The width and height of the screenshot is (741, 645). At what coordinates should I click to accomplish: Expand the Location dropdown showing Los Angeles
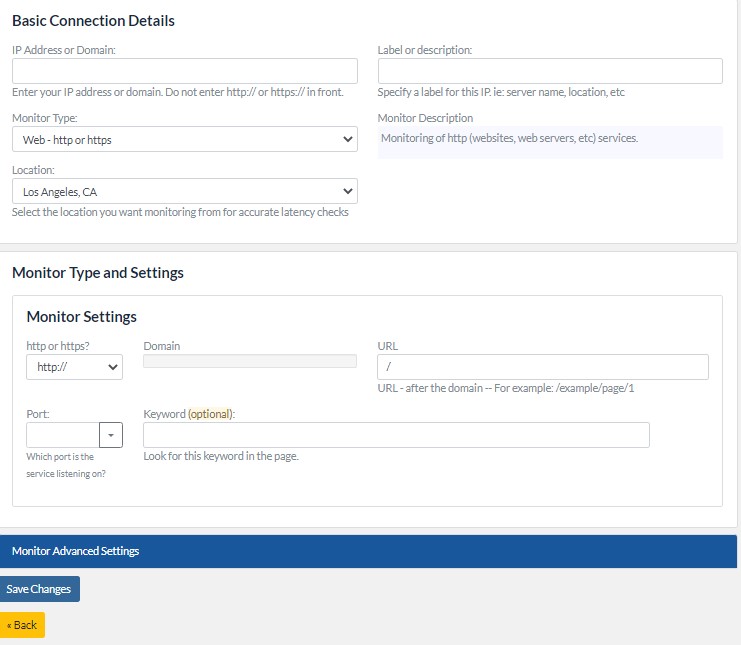pyautogui.click(x=184, y=191)
